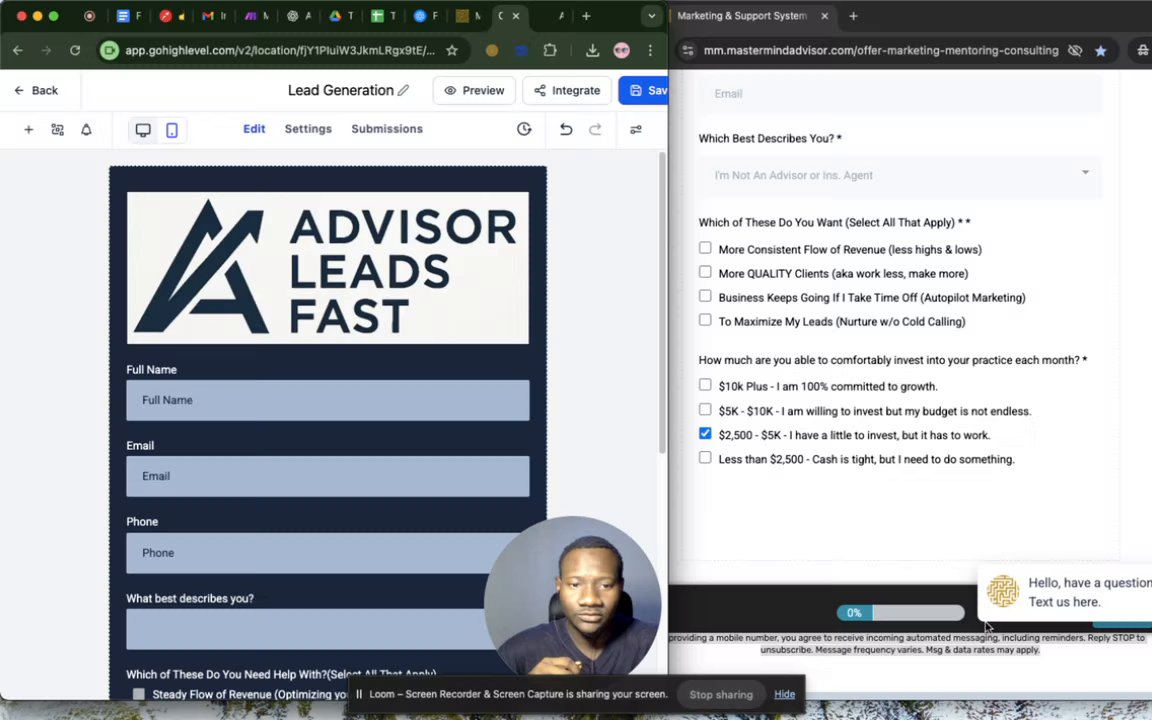Switch to the Google Drive tab
Viewport: 1152px width, 720px height.
pos(341,15)
